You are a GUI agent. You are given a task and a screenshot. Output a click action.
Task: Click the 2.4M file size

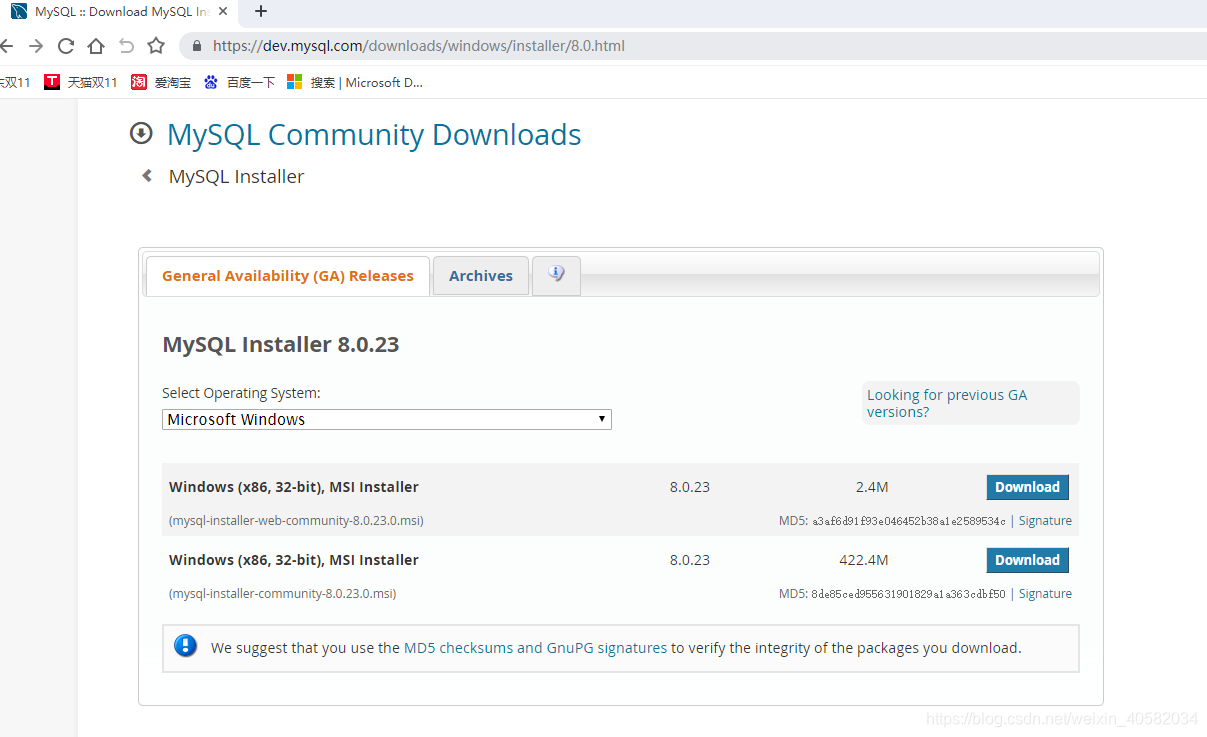click(x=872, y=488)
